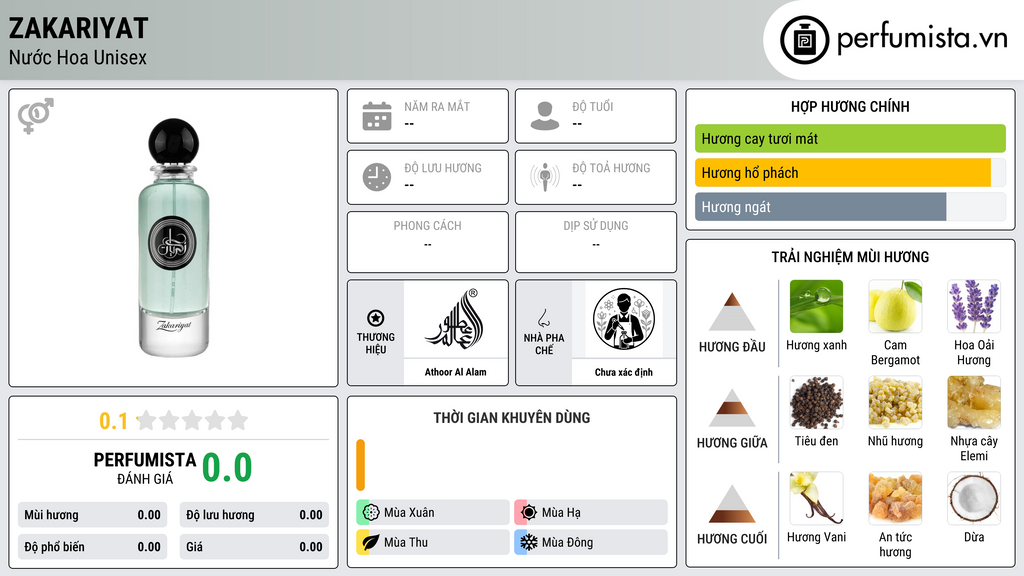Click the perfumista.vn perfume bottle logo icon
This screenshot has width=1024, height=576.
pyautogui.click(x=804, y=40)
